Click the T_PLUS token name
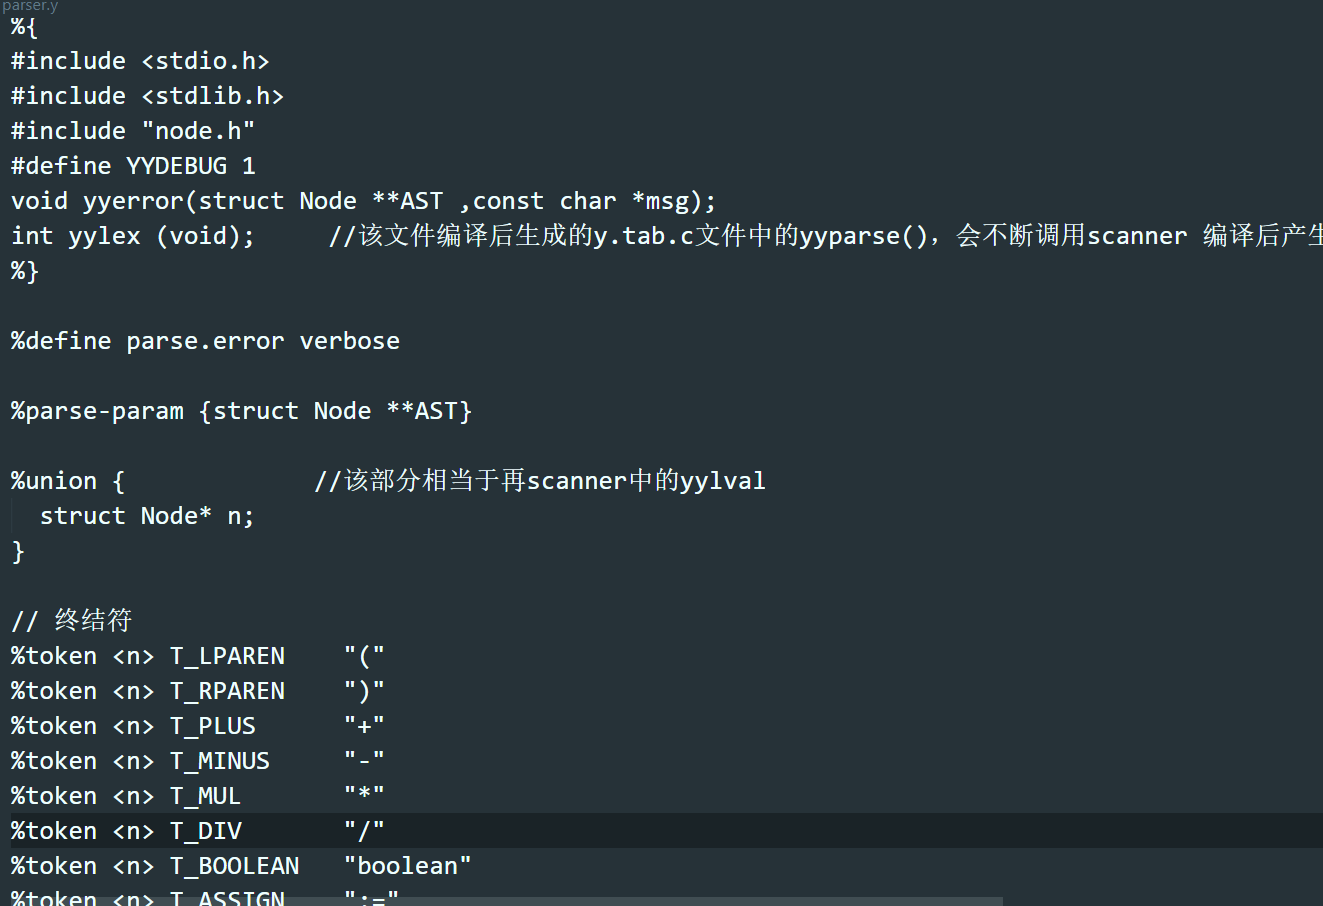 pos(213,726)
